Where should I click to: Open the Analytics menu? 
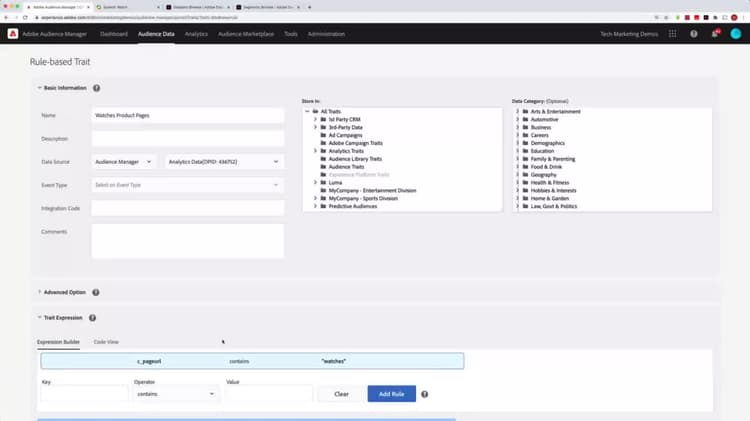coord(196,34)
